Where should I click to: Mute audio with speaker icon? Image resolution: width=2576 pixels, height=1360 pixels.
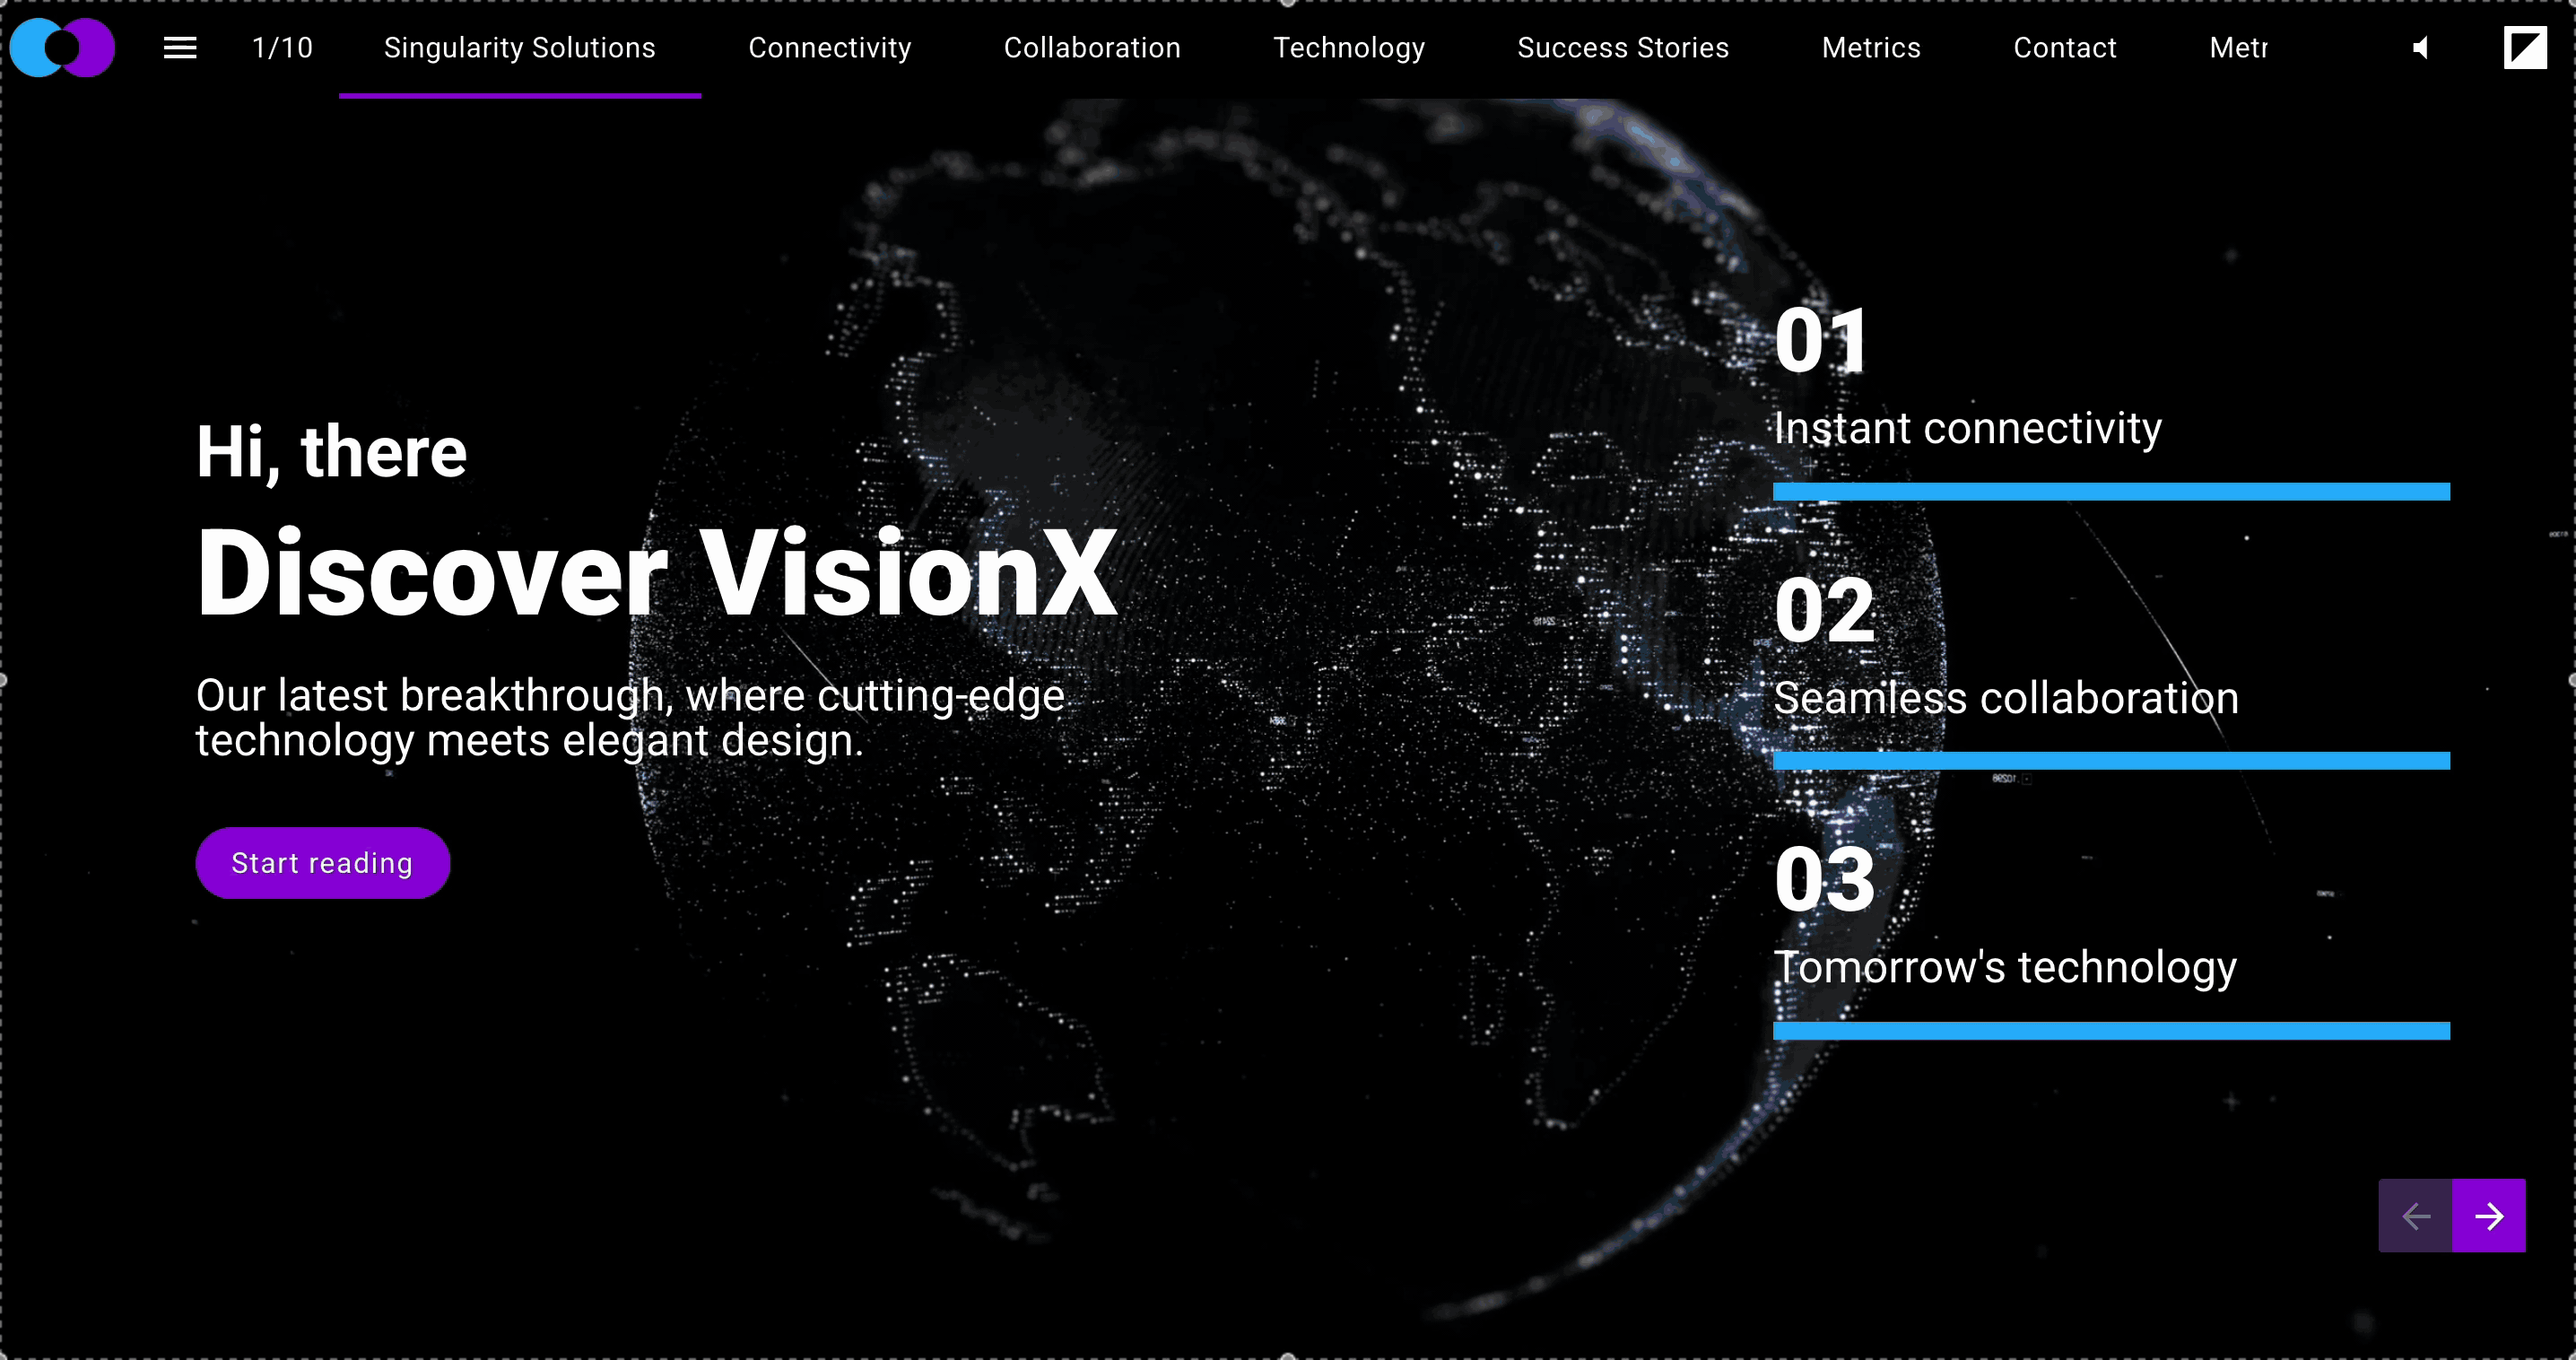pos(2420,47)
